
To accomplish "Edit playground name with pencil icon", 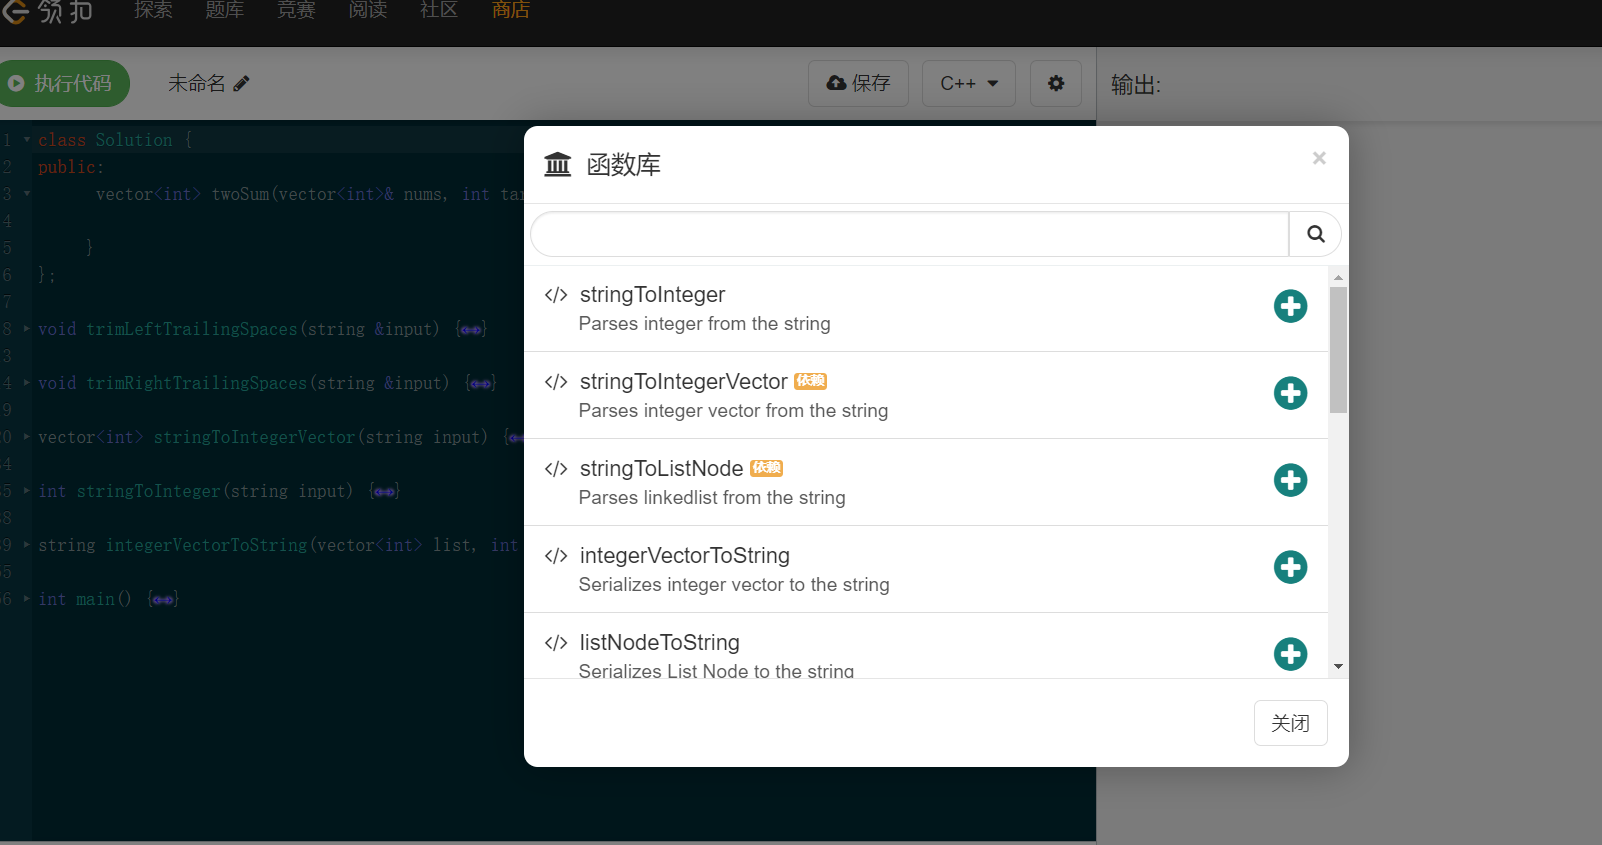I will pos(241,84).
